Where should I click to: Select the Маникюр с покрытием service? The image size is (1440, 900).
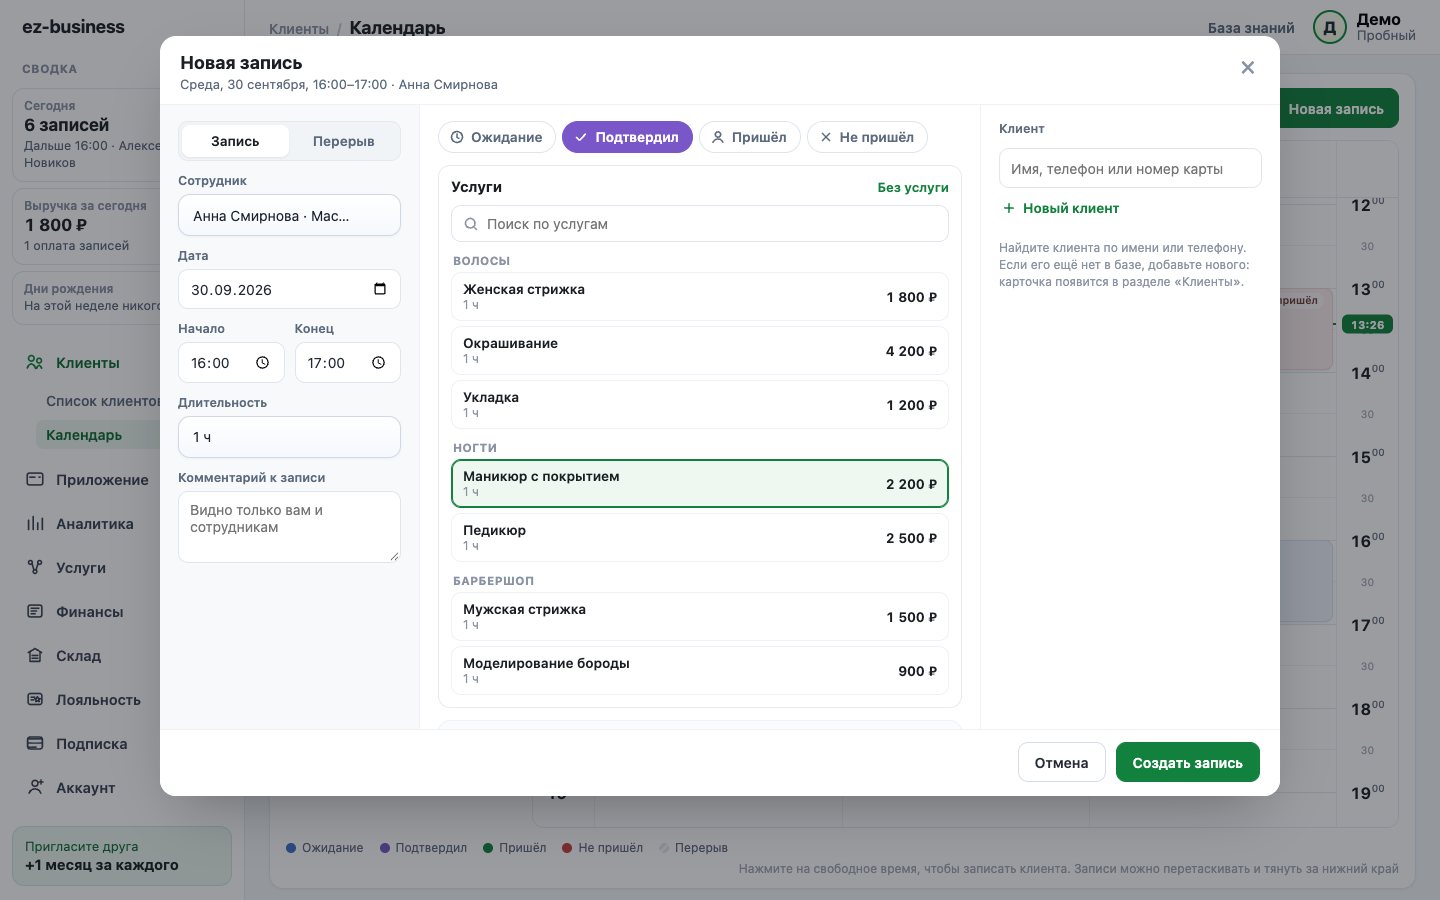[x=700, y=484]
